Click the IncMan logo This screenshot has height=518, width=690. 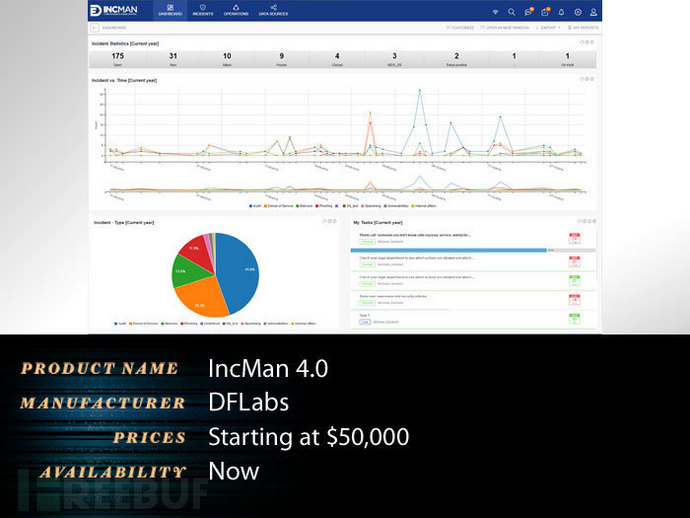114,10
